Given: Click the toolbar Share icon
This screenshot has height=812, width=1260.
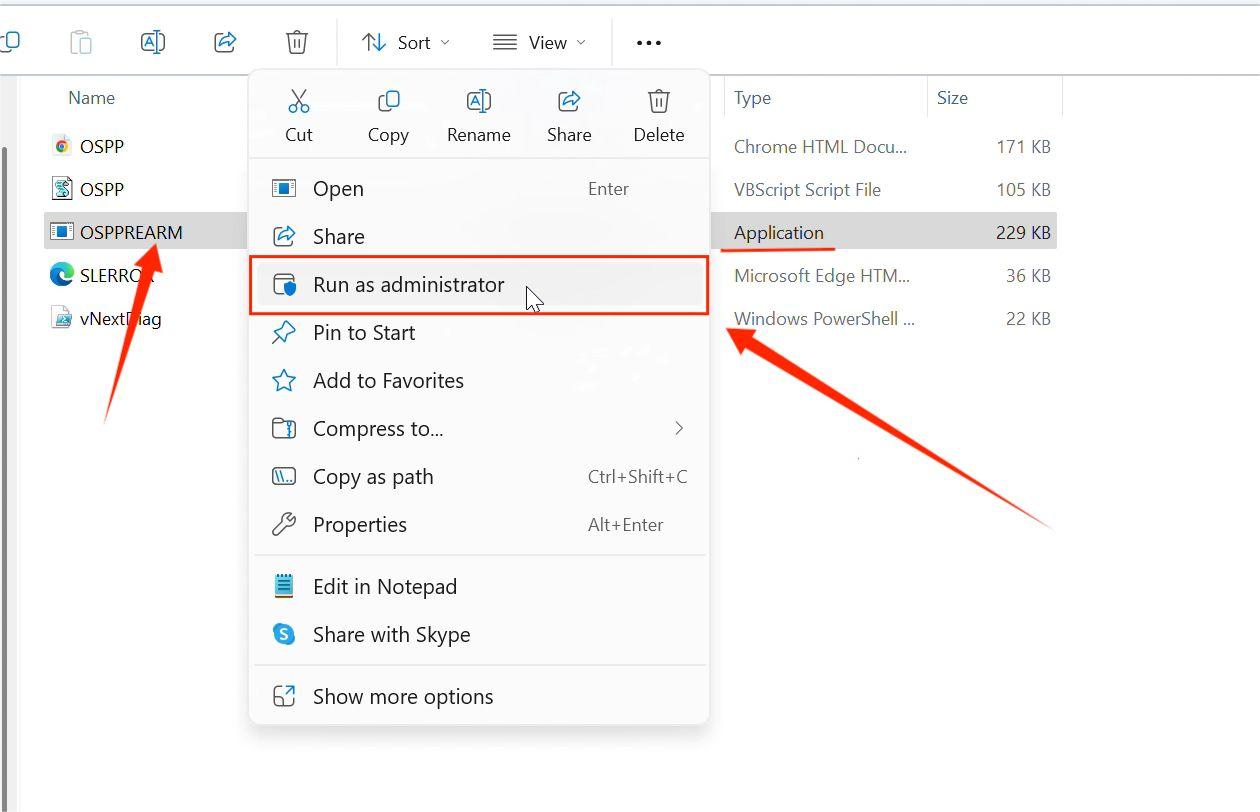Looking at the screenshot, I should 225,42.
